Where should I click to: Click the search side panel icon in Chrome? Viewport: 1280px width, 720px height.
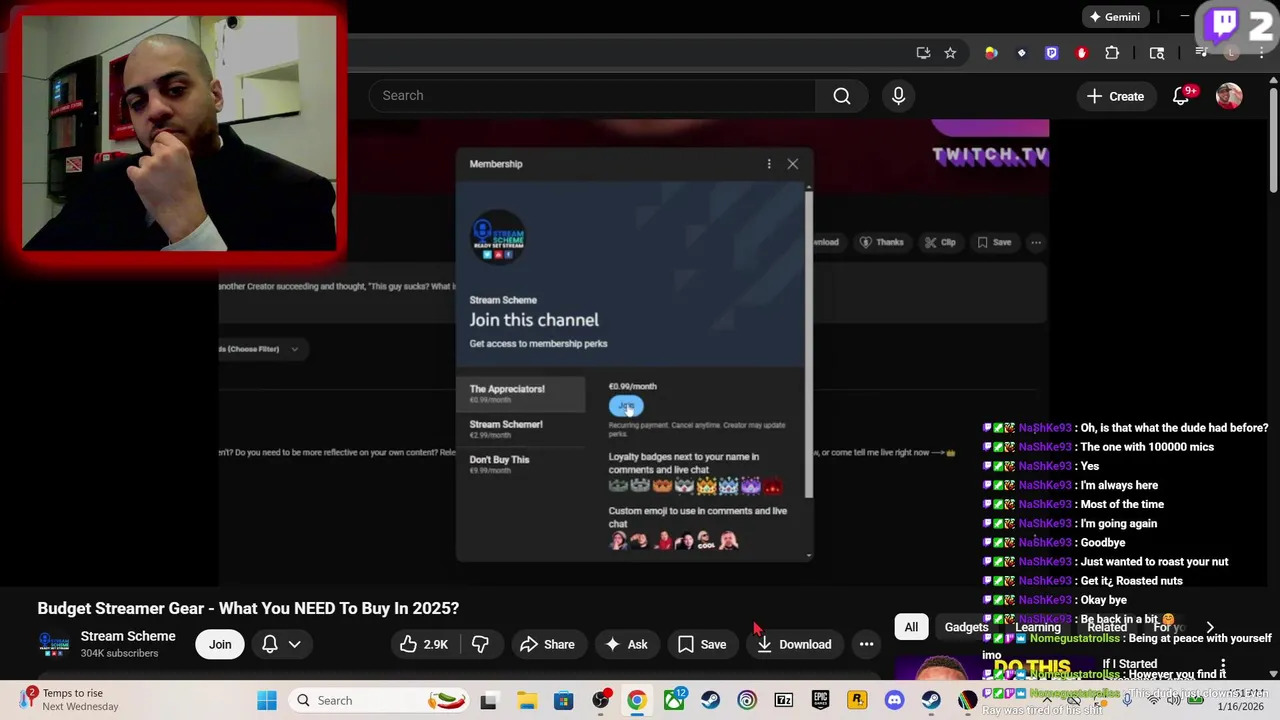pos(1157,53)
